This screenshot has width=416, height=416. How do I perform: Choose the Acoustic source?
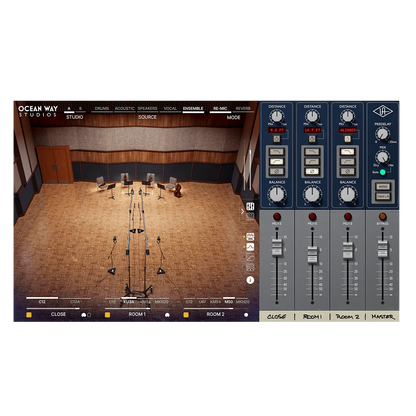click(125, 109)
